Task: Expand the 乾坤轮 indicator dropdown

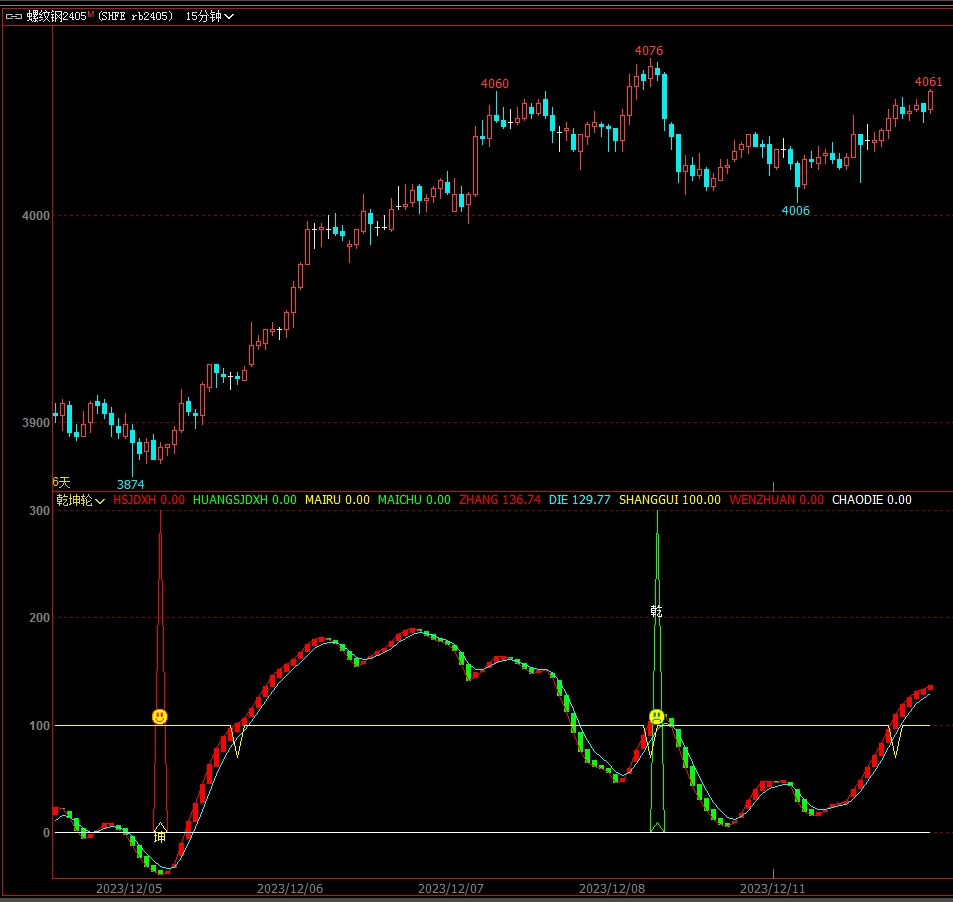Action: click(80, 500)
